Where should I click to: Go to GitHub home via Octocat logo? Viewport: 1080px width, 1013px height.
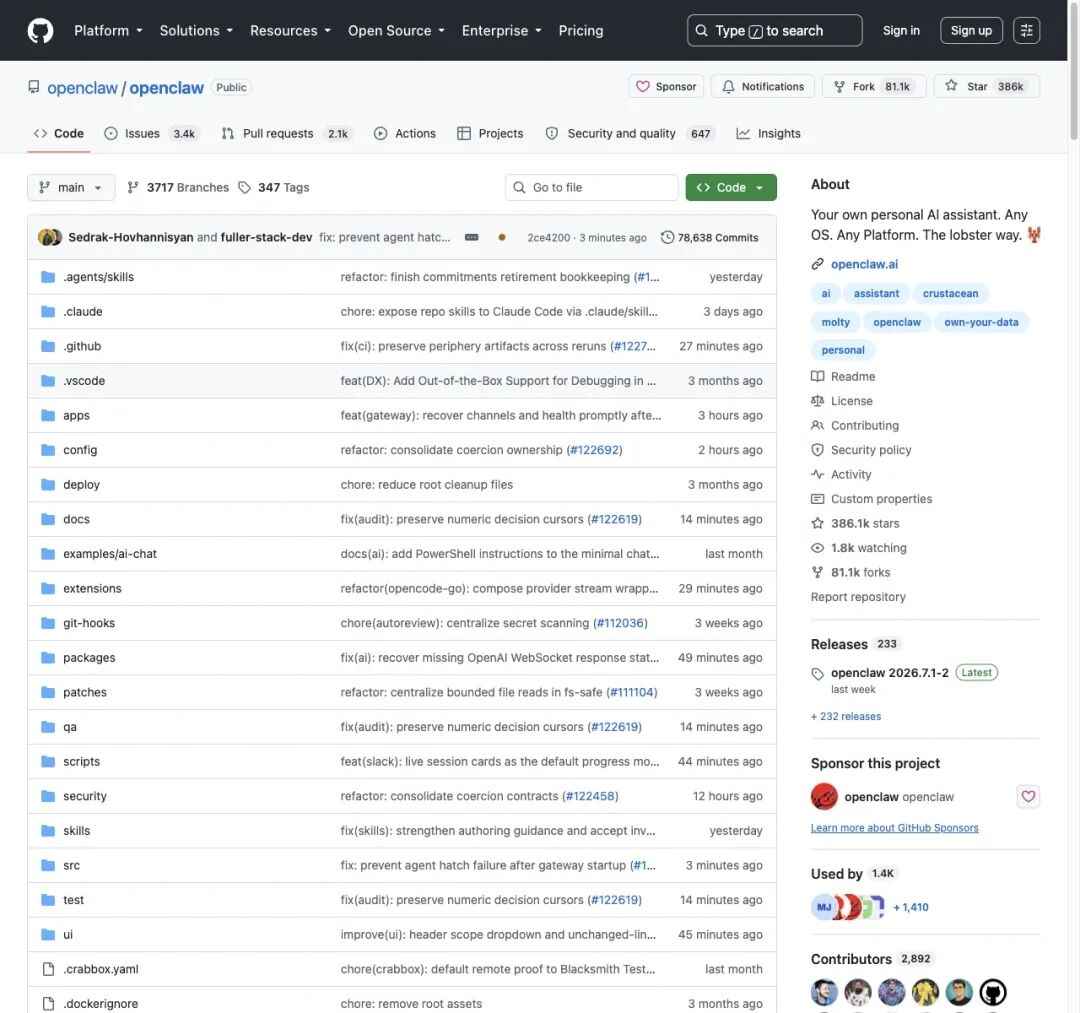(40, 31)
